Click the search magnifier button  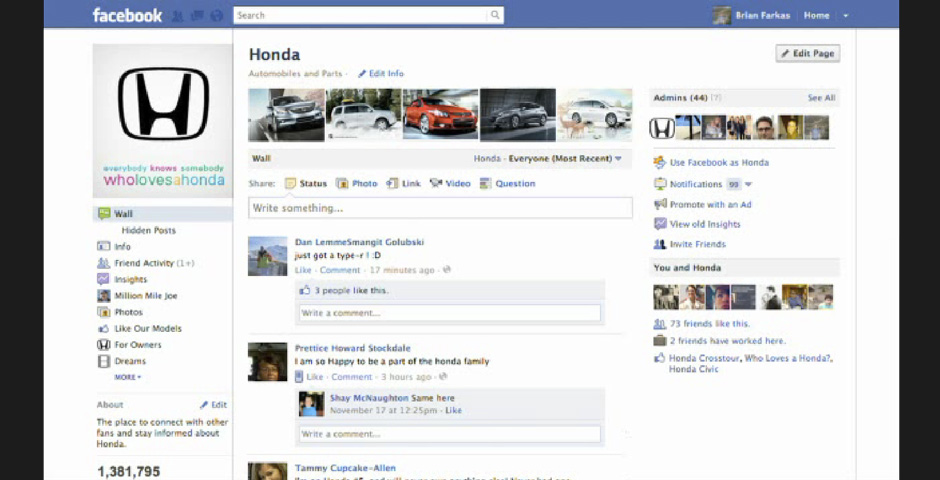coord(495,16)
